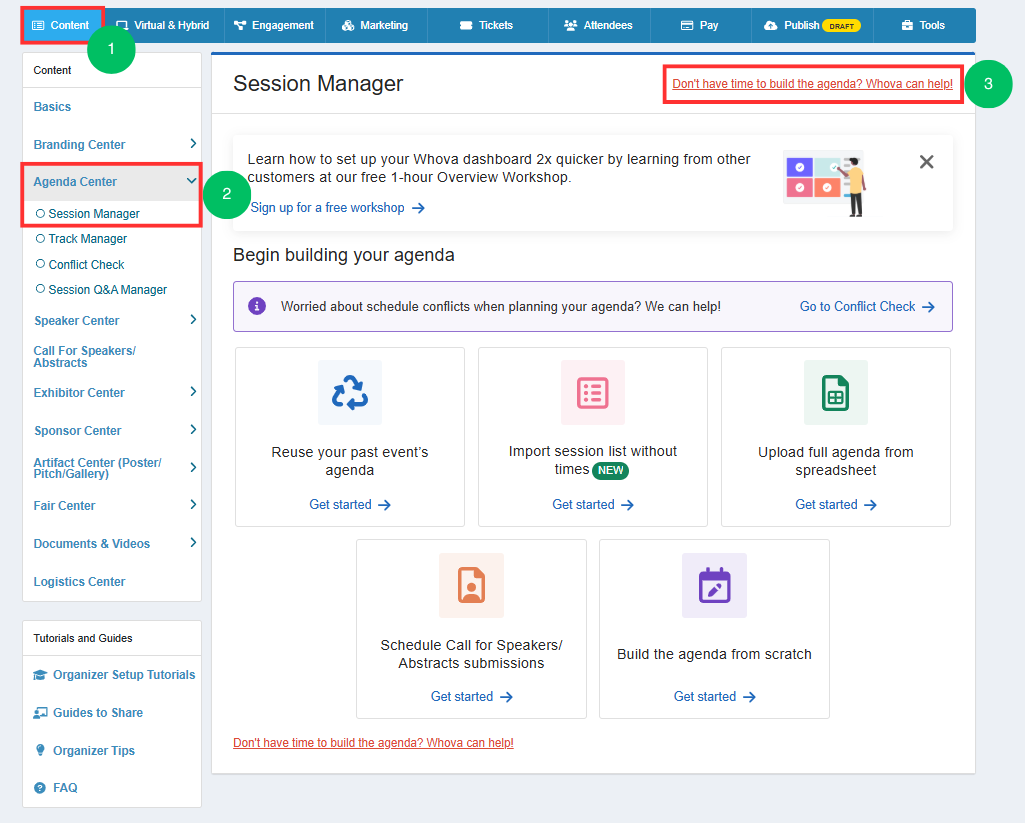
Task: Click the Tools briefcase icon
Action: pyautogui.click(x=907, y=25)
